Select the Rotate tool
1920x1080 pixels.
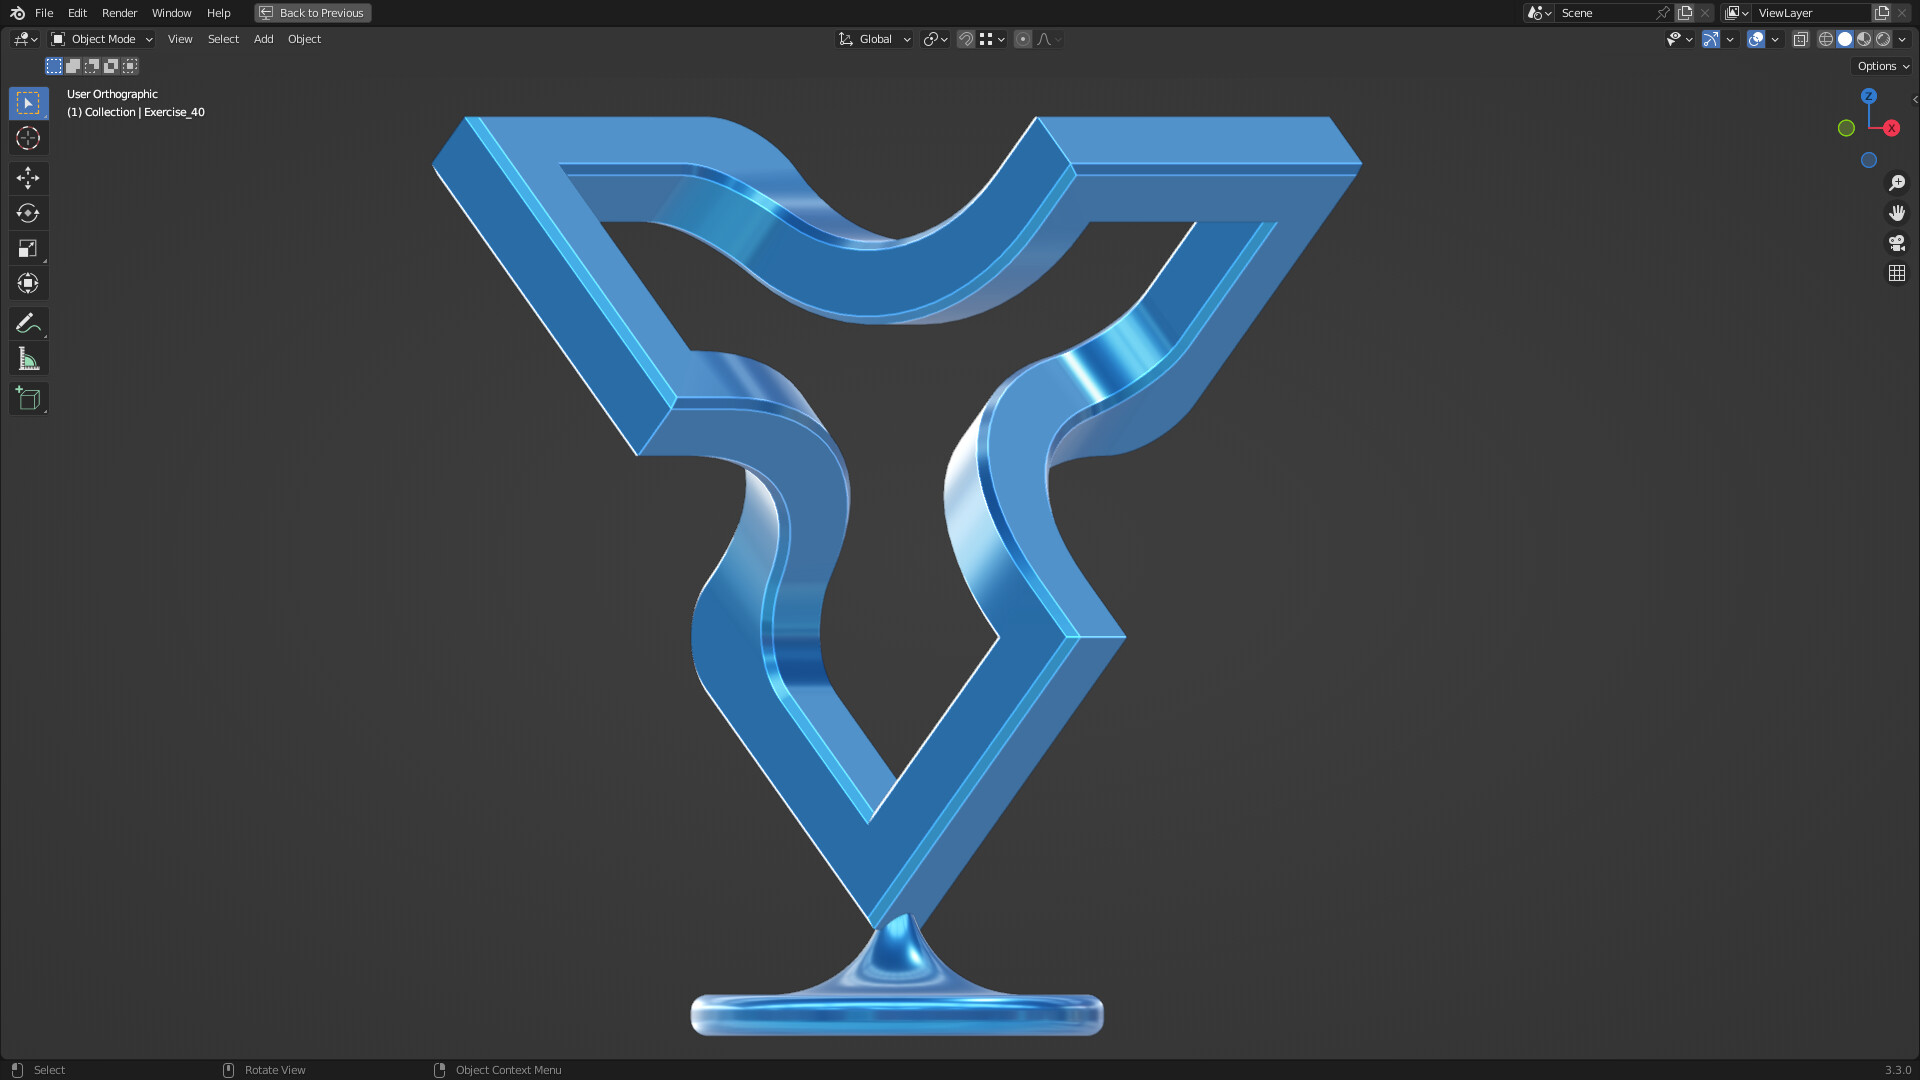pos(28,213)
